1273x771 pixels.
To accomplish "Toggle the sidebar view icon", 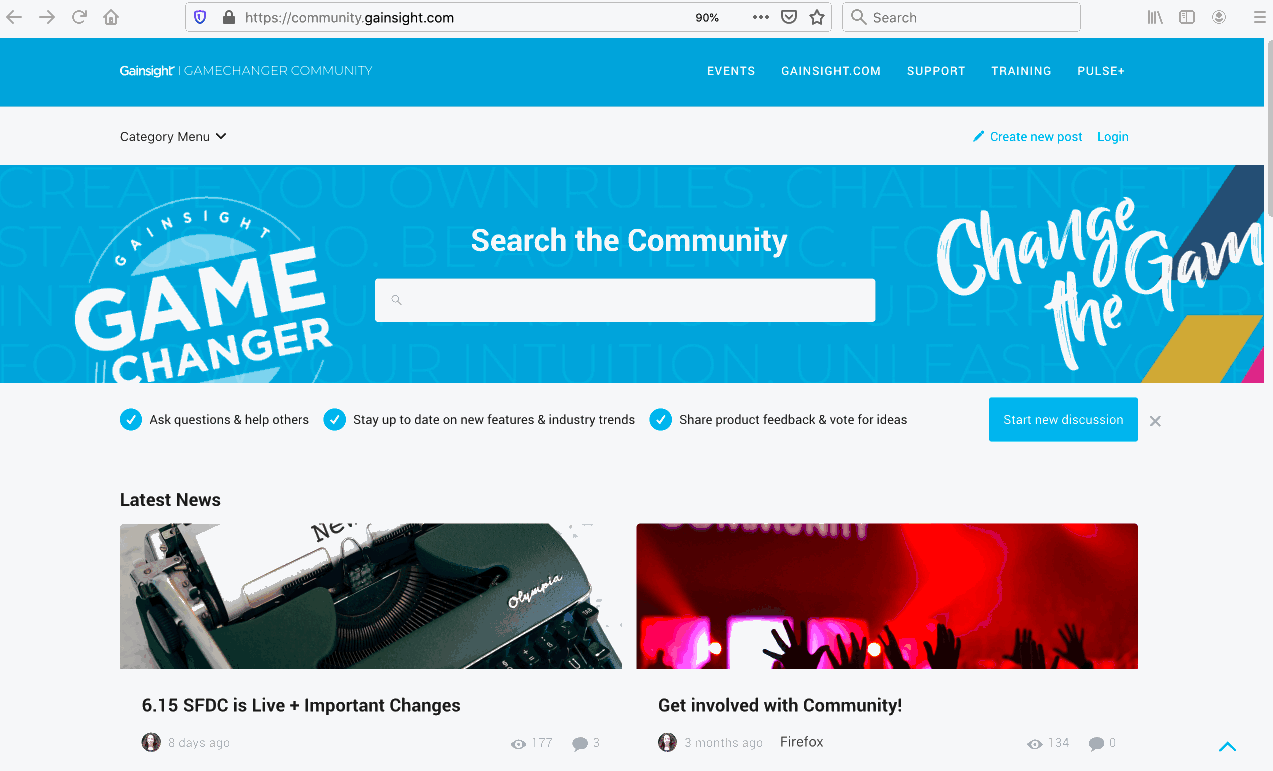I will click(1187, 17).
